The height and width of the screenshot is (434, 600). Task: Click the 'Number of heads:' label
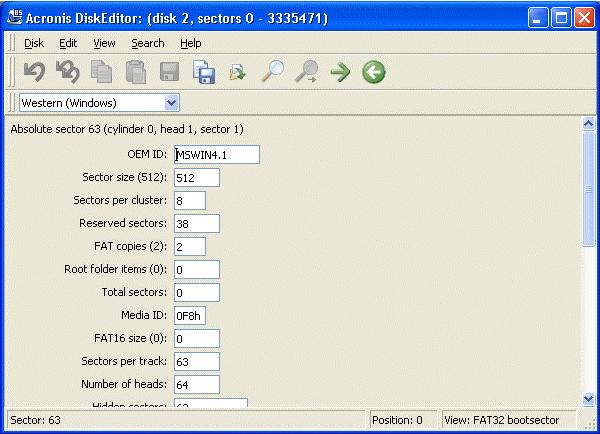[124, 384]
